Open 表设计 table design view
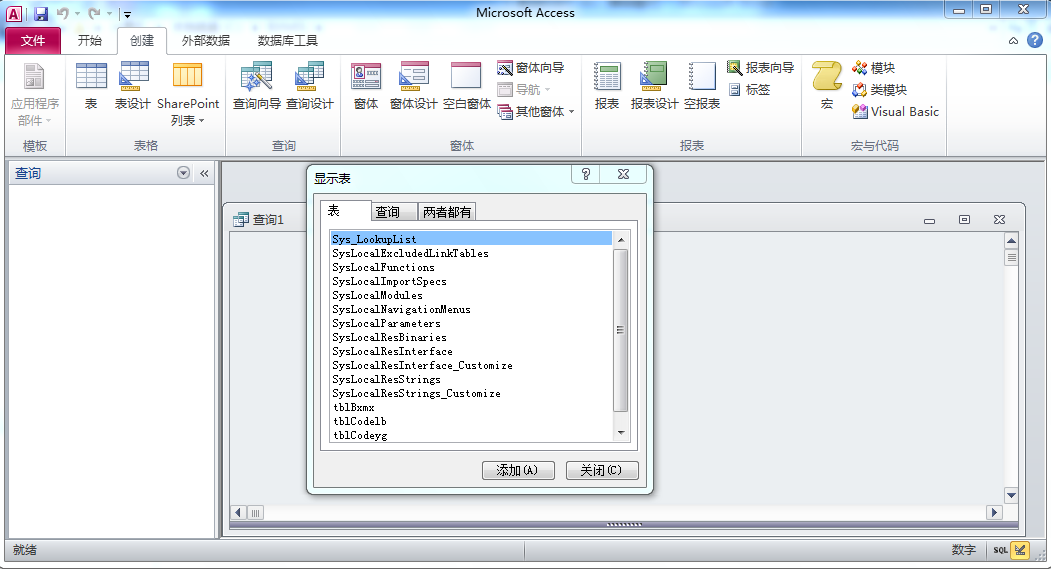Screen dimensions: 1051x569 click(133, 86)
